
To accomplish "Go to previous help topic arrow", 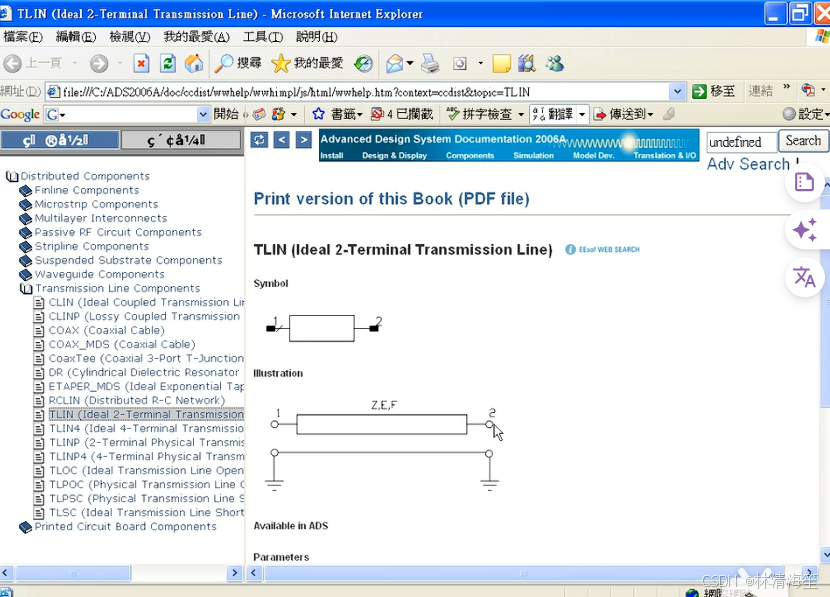I will tap(281, 140).
